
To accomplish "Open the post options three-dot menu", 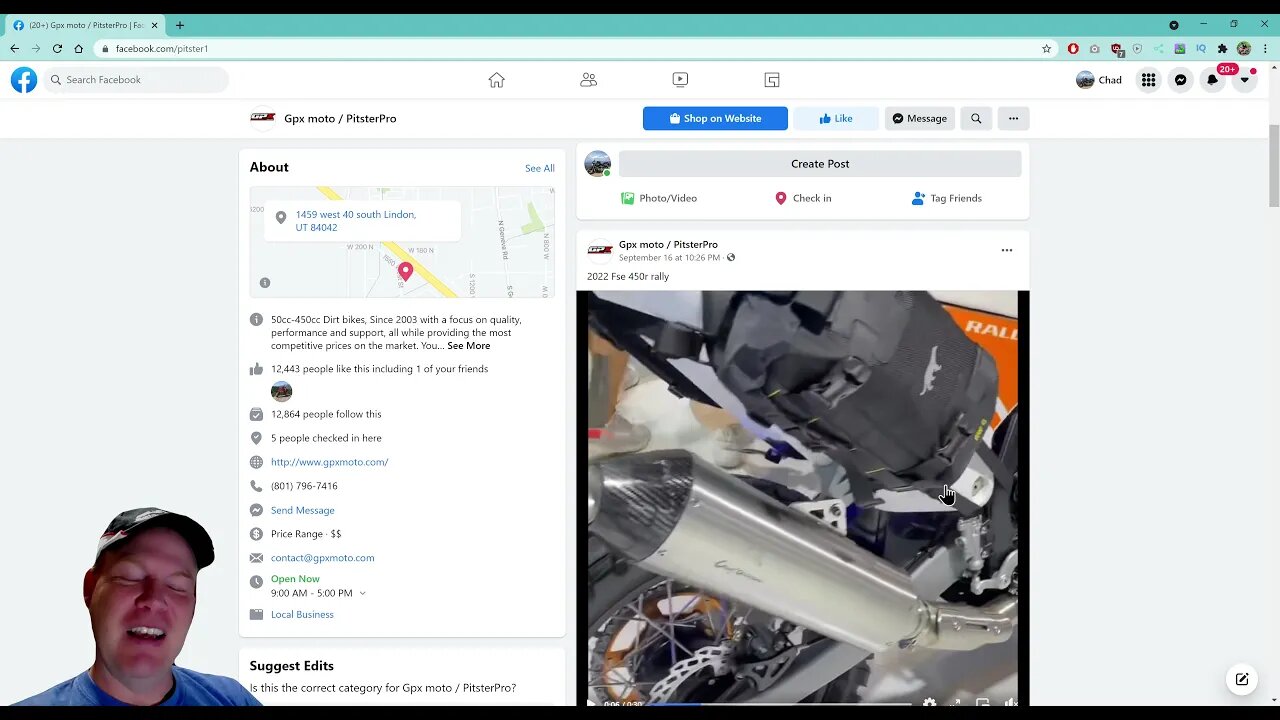I will (1007, 250).
